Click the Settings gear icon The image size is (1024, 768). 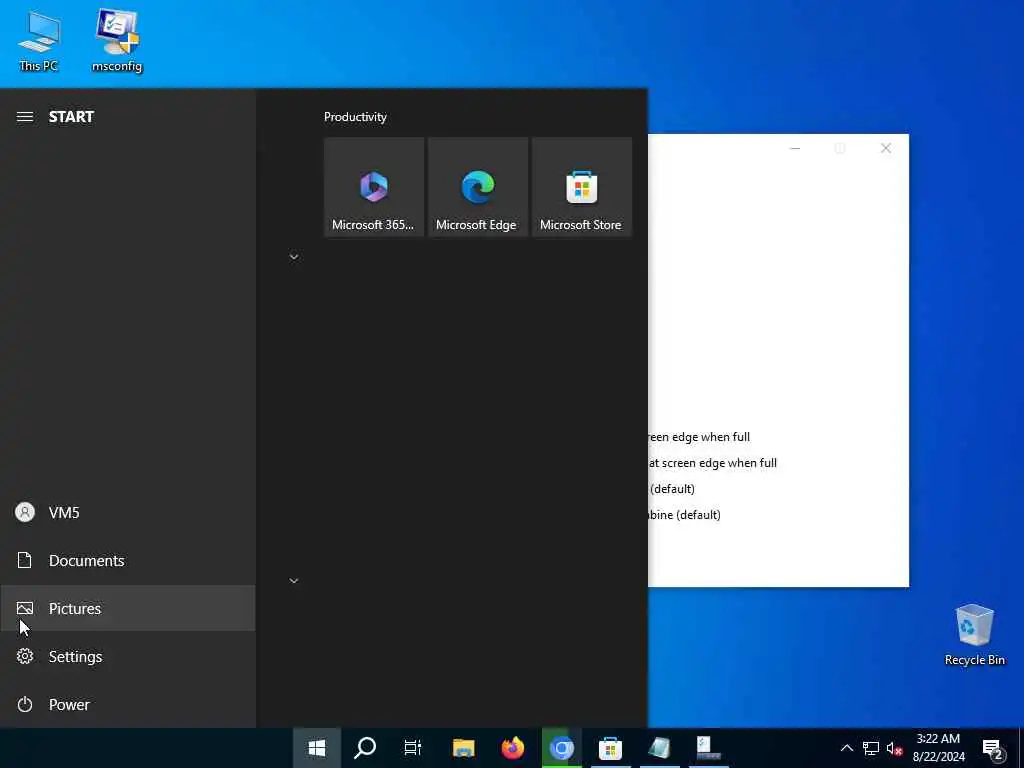tap(25, 656)
